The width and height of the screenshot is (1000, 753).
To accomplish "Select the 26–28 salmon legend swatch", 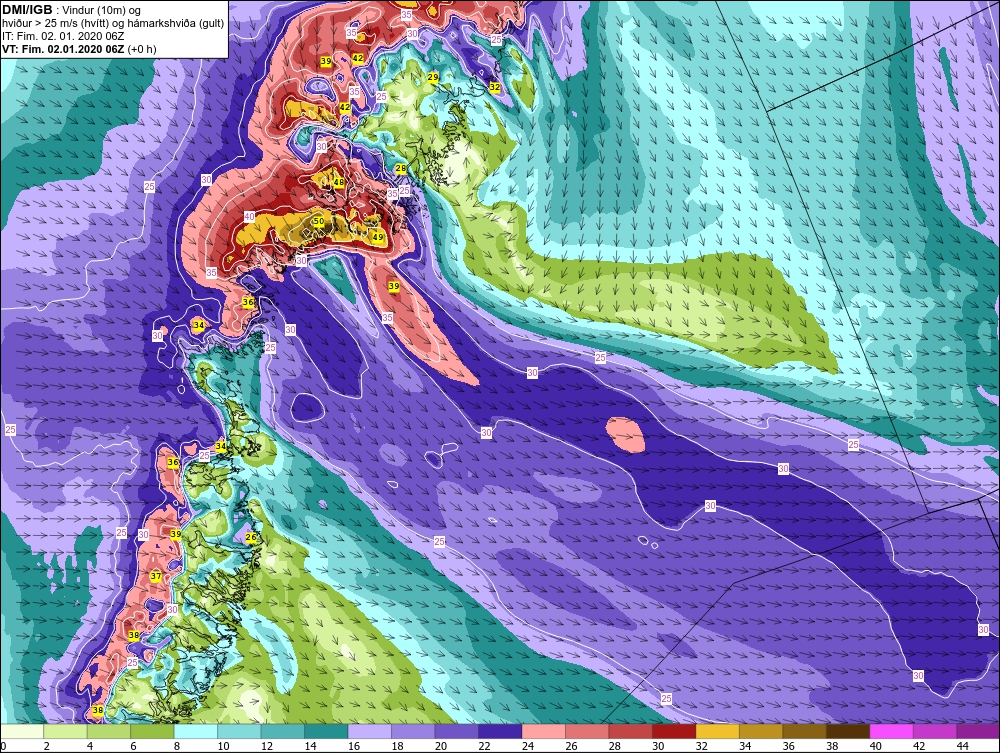I will (587, 731).
